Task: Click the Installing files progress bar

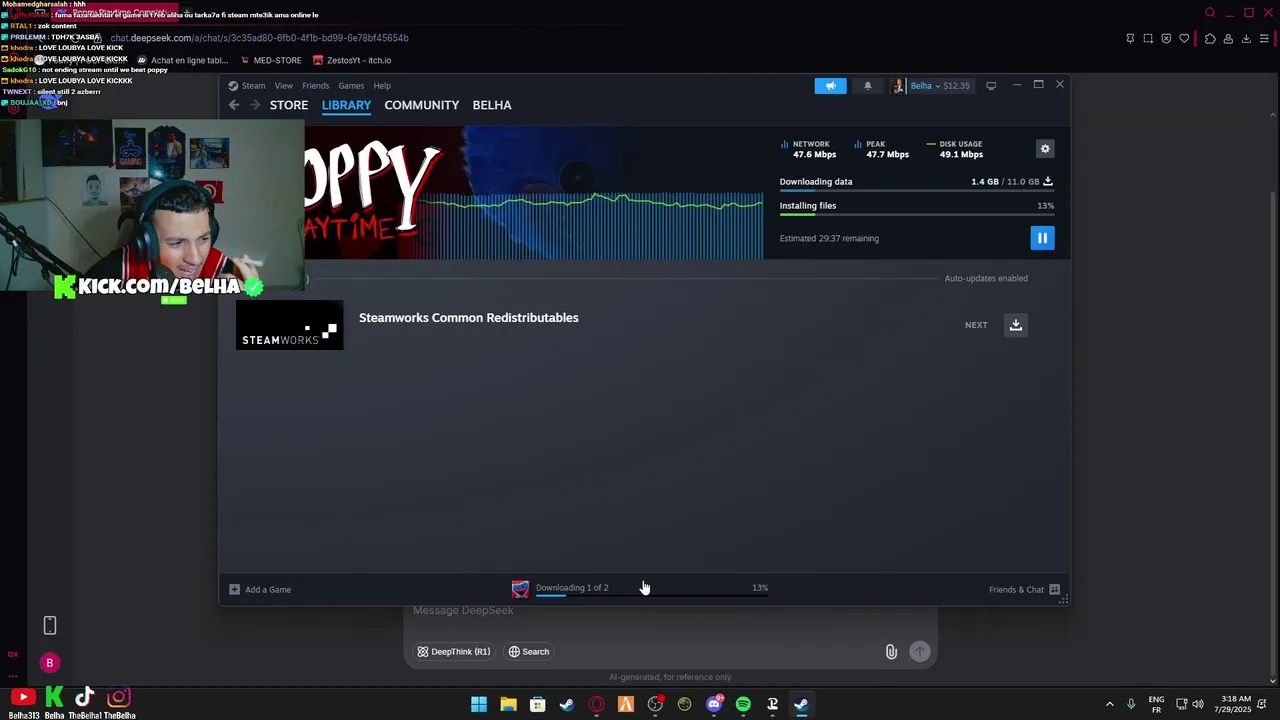Action: point(916,215)
